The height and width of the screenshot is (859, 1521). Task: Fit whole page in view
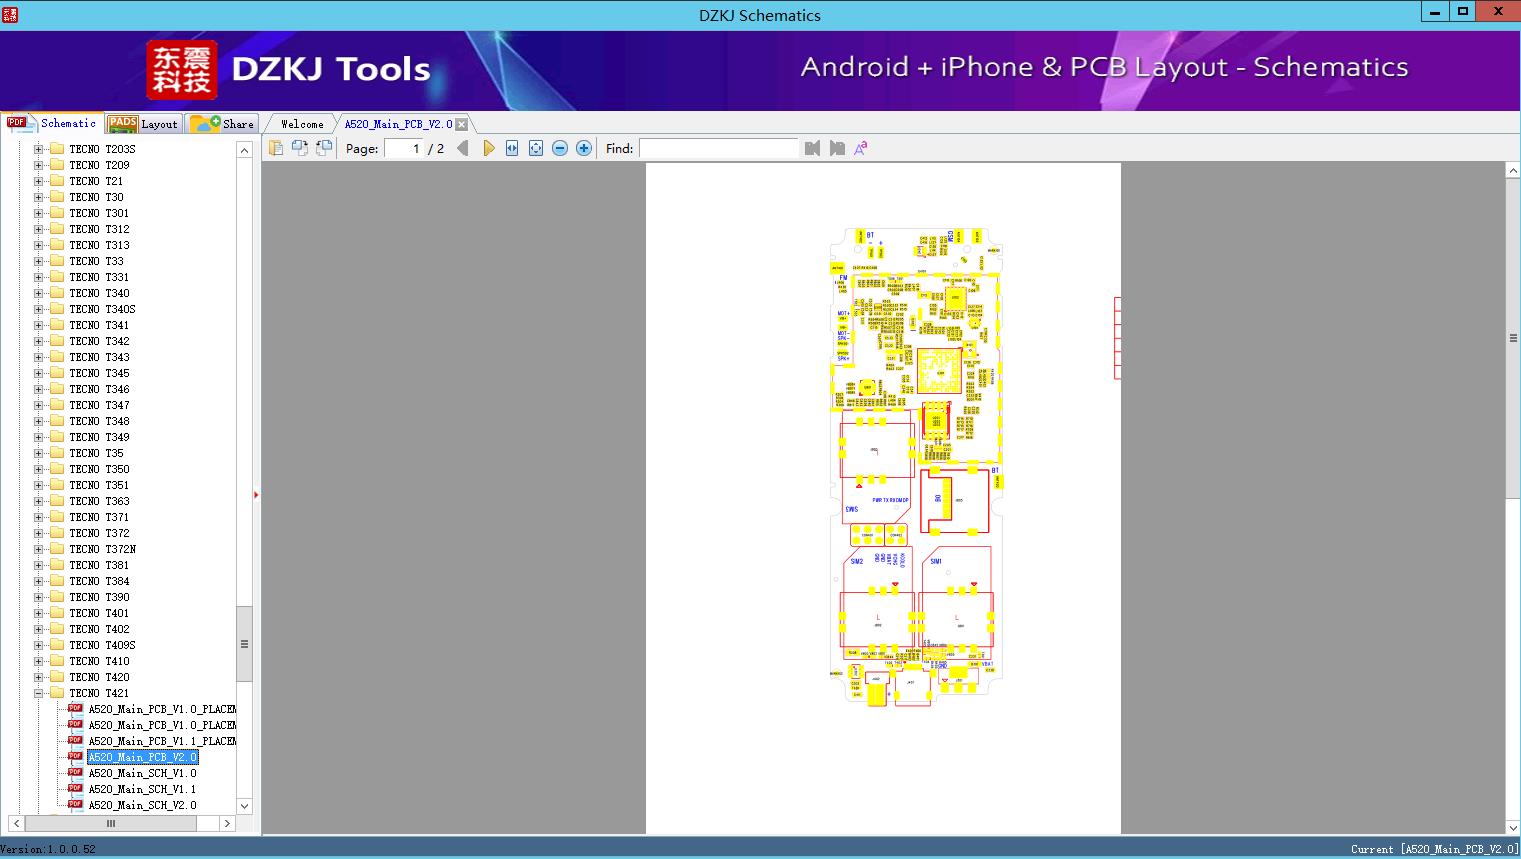536,148
